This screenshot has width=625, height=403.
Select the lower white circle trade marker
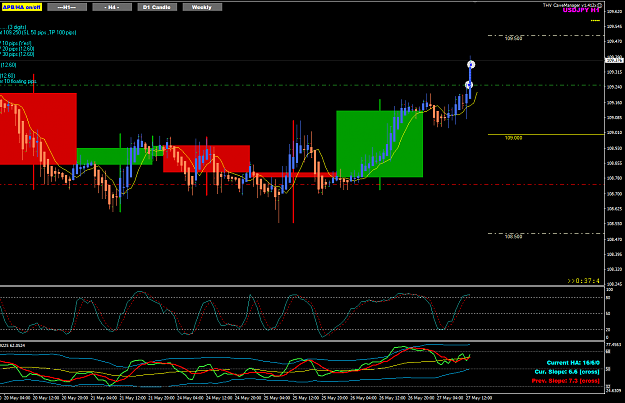click(x=469, y=85)
